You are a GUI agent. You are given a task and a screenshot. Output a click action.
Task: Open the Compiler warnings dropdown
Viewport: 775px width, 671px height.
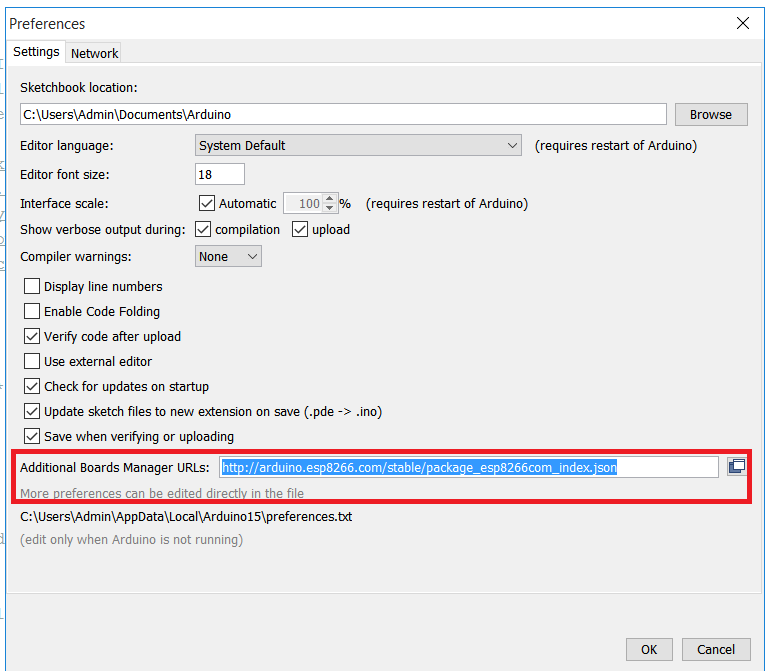click(228, 256)
